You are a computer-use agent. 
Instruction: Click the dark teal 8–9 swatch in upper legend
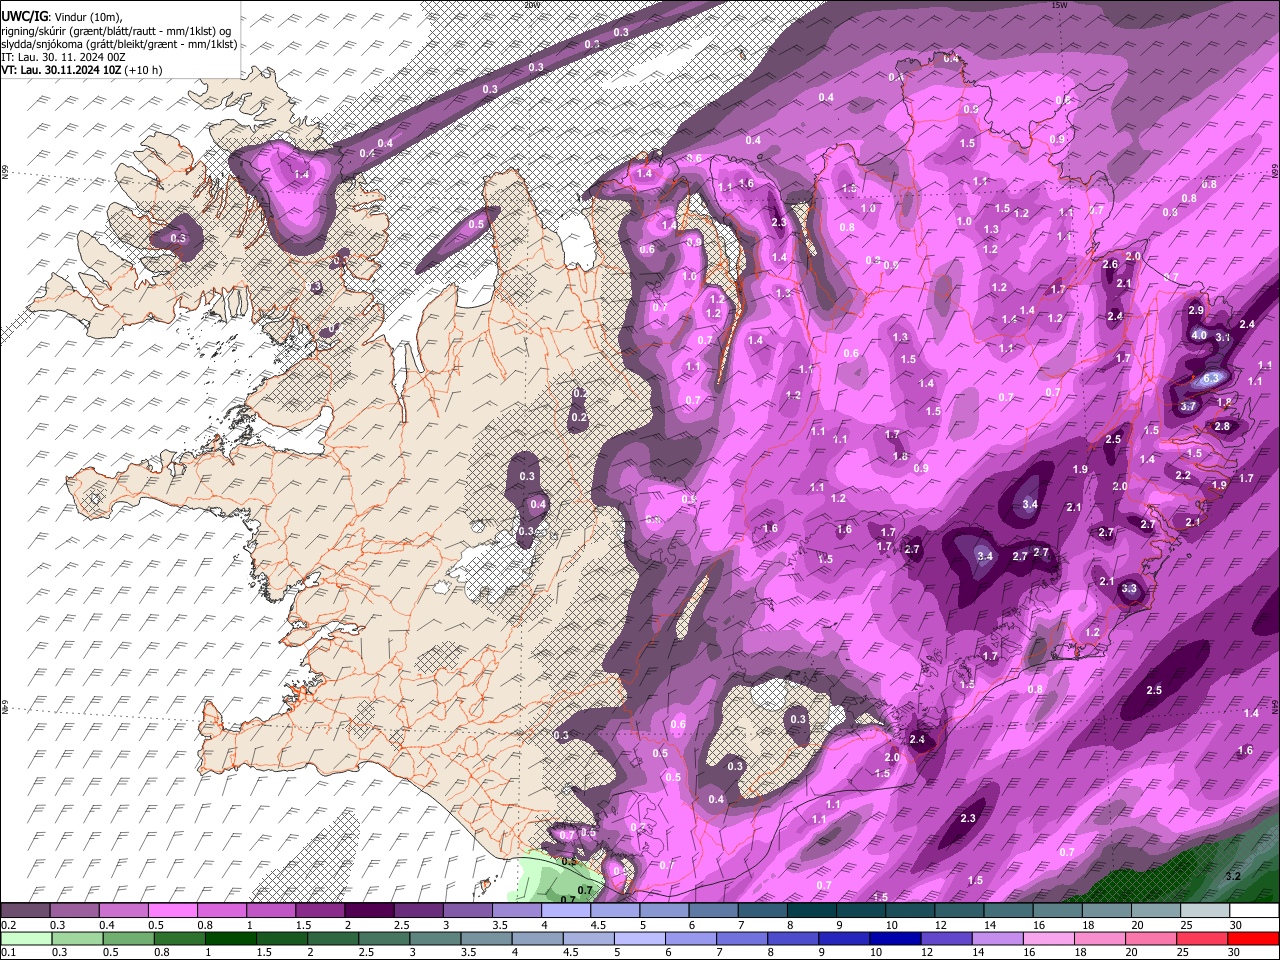(811, 911)
